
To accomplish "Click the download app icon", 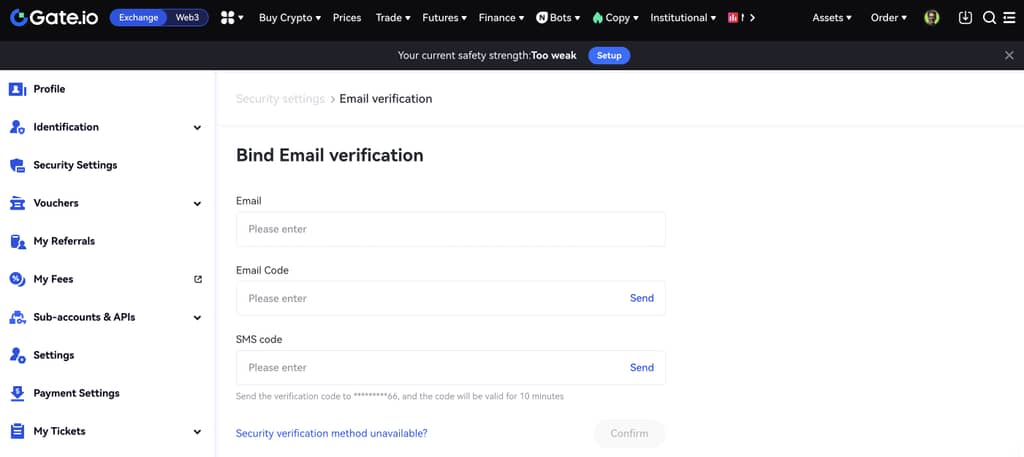I will tap(965, 18).
